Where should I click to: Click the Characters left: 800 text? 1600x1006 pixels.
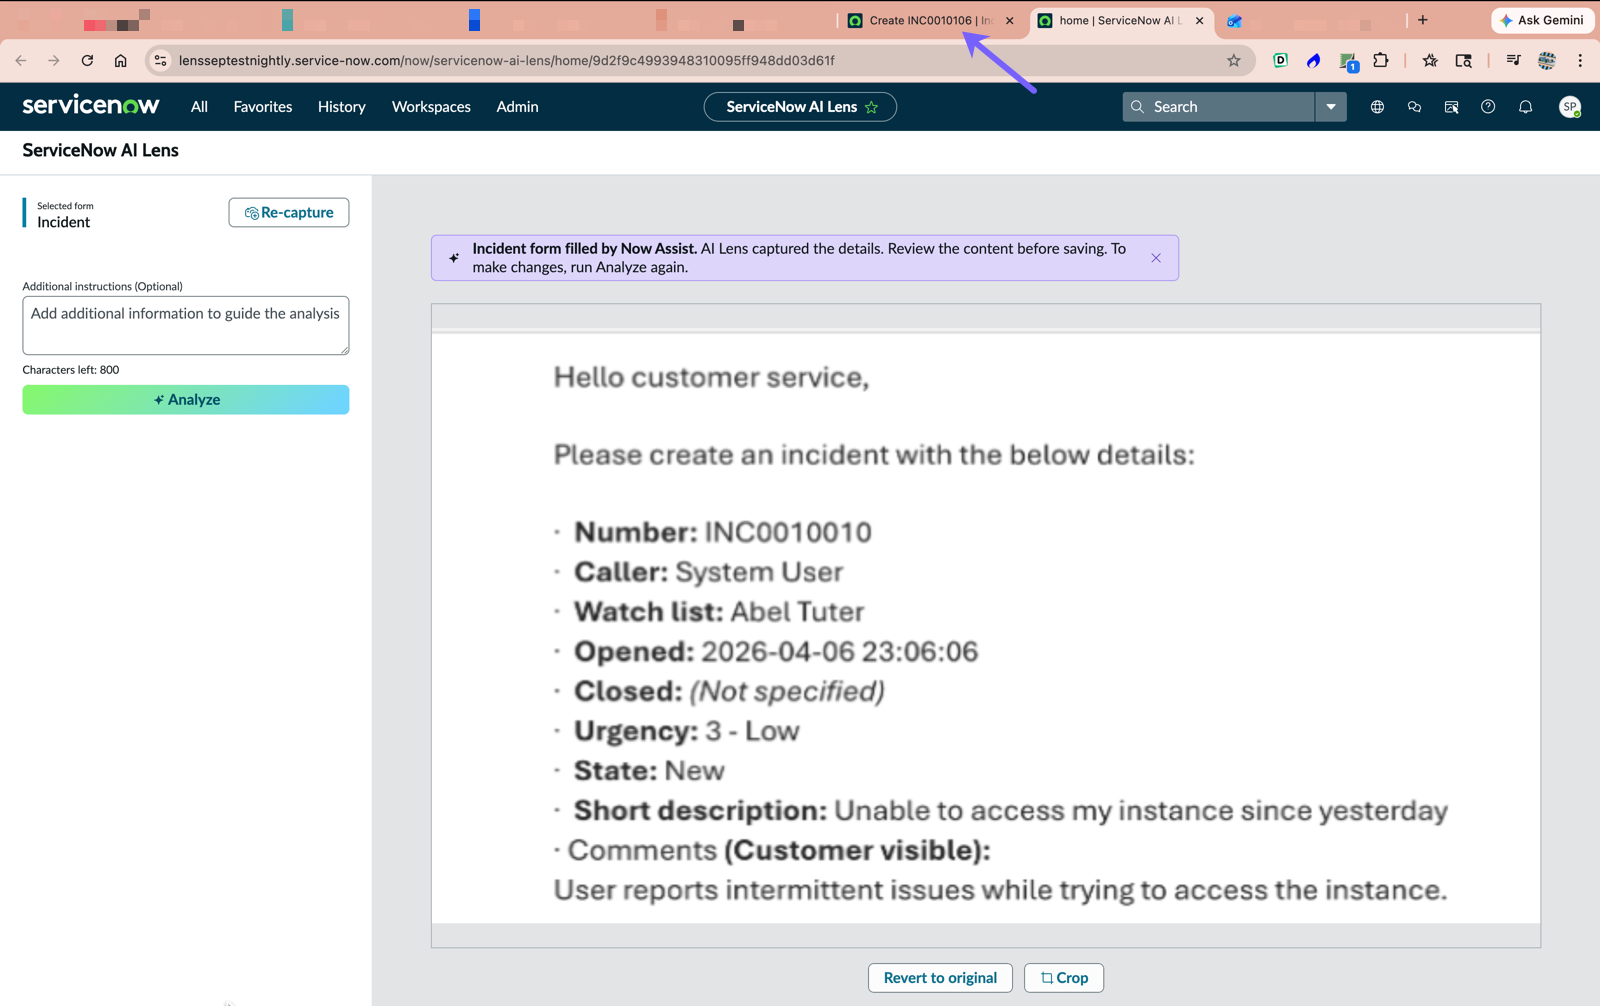(x=71, y=370)
